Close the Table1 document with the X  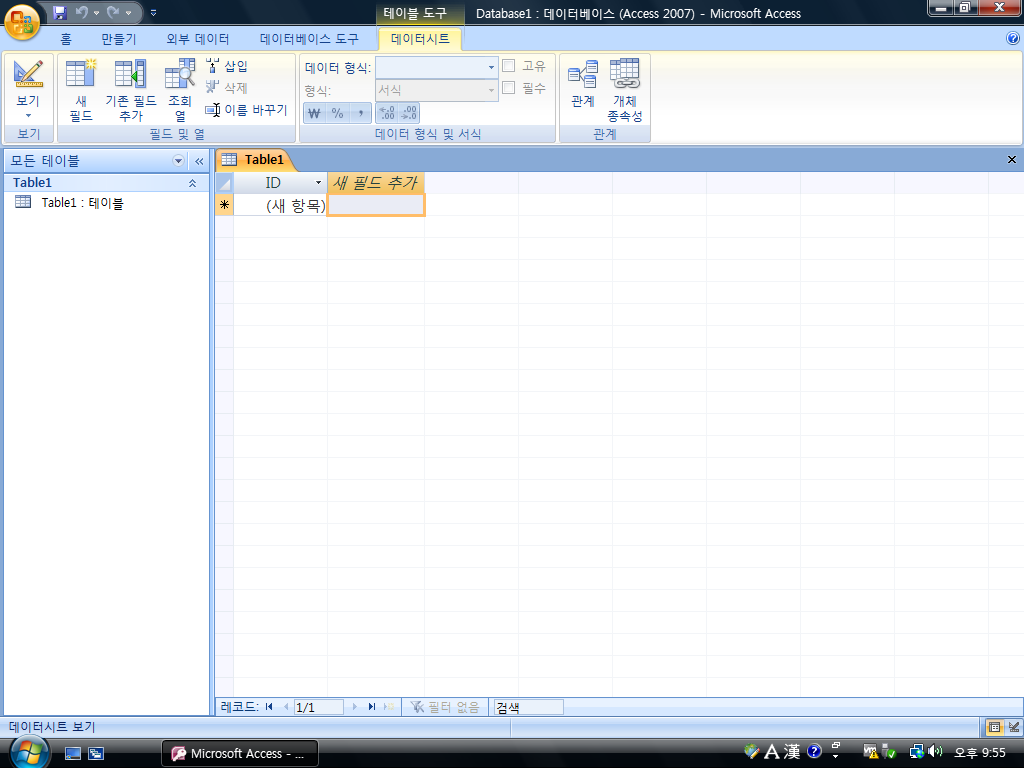[1012, 159]
